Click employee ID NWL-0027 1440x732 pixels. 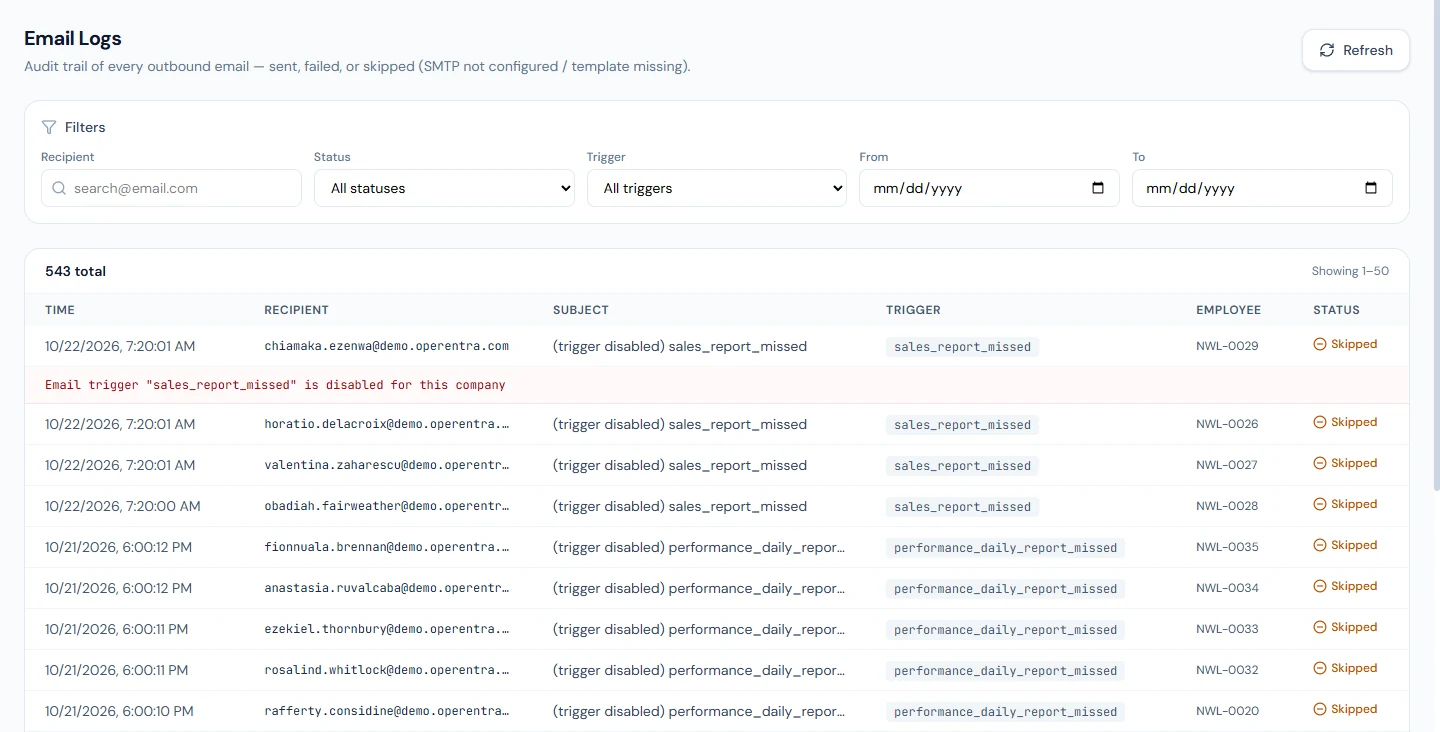[1227, 465]
